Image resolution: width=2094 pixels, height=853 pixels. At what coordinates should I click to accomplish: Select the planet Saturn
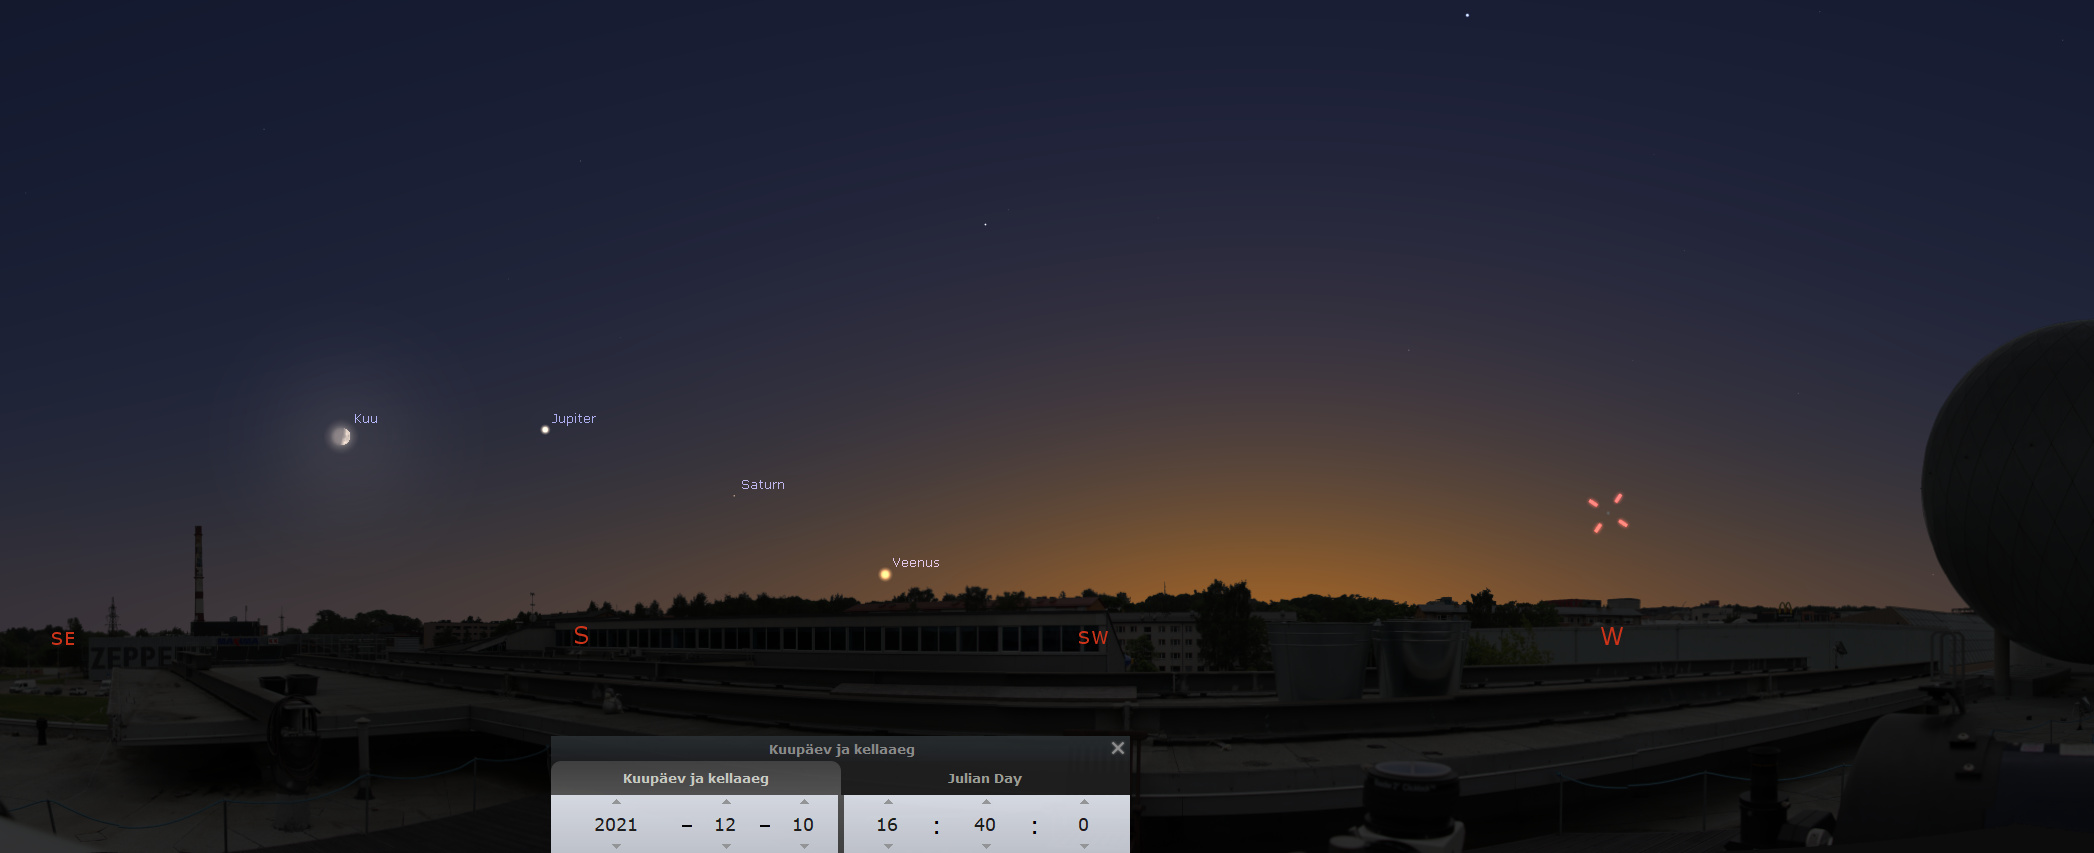[734, 496]
